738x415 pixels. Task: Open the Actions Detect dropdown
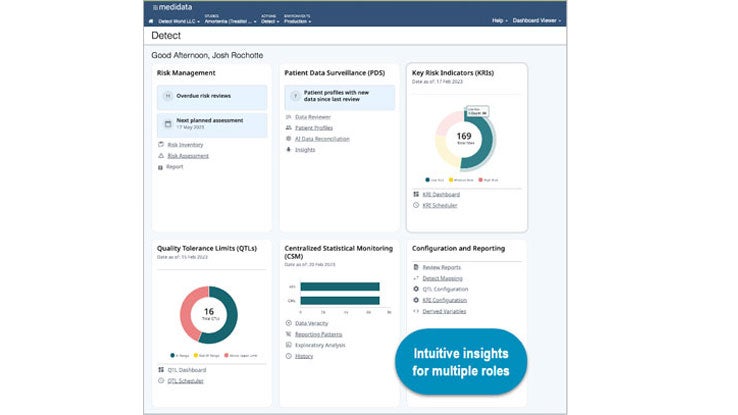[x=270, y=19]
